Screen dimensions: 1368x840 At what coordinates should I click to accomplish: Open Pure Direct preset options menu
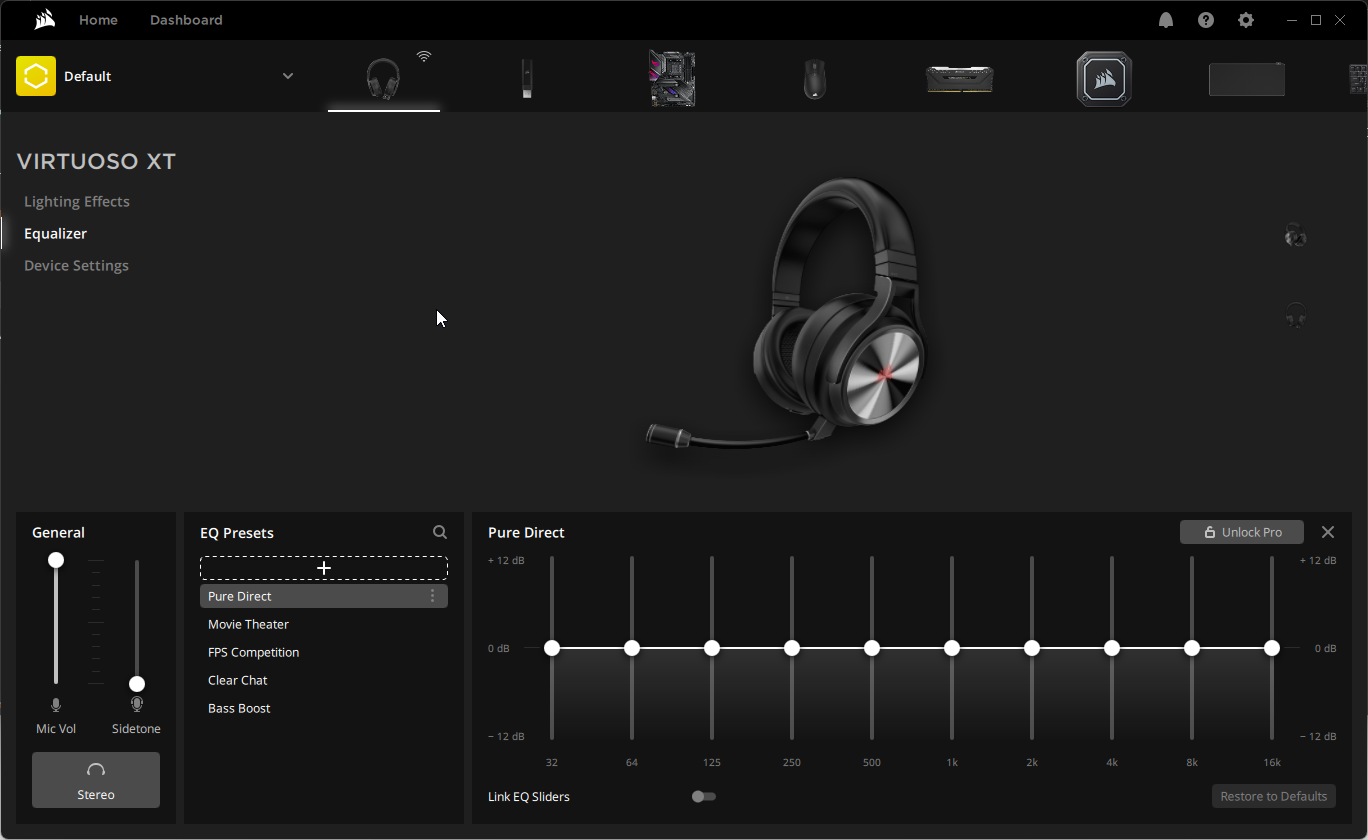pos(432,596)
